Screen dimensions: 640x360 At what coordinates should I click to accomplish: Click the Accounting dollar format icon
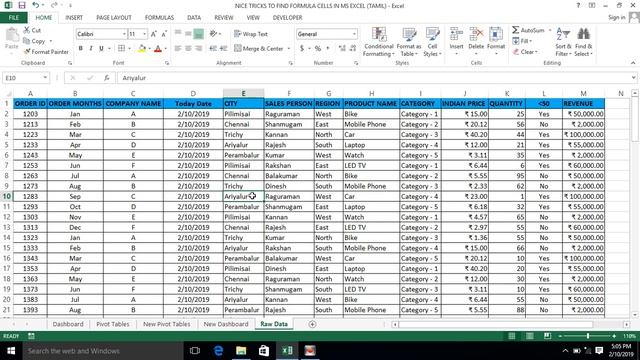(x=302, y=49)
